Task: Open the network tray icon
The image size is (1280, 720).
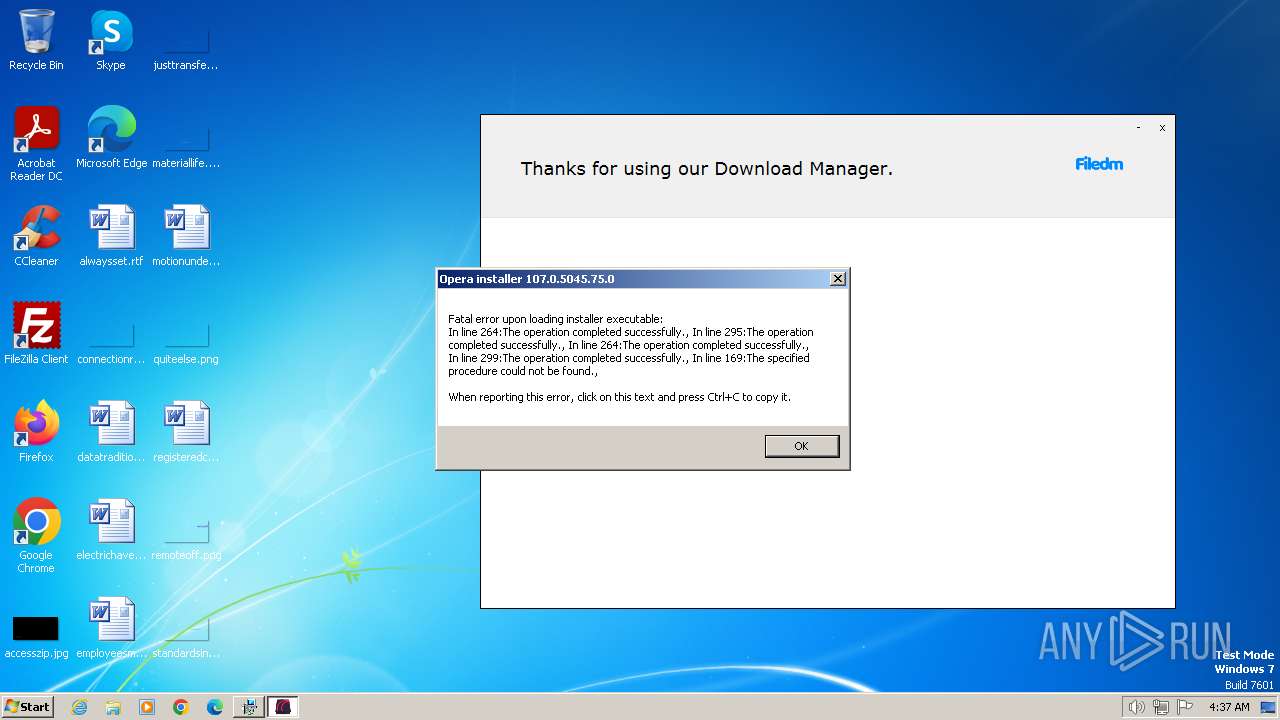Action: point(1161,707)
